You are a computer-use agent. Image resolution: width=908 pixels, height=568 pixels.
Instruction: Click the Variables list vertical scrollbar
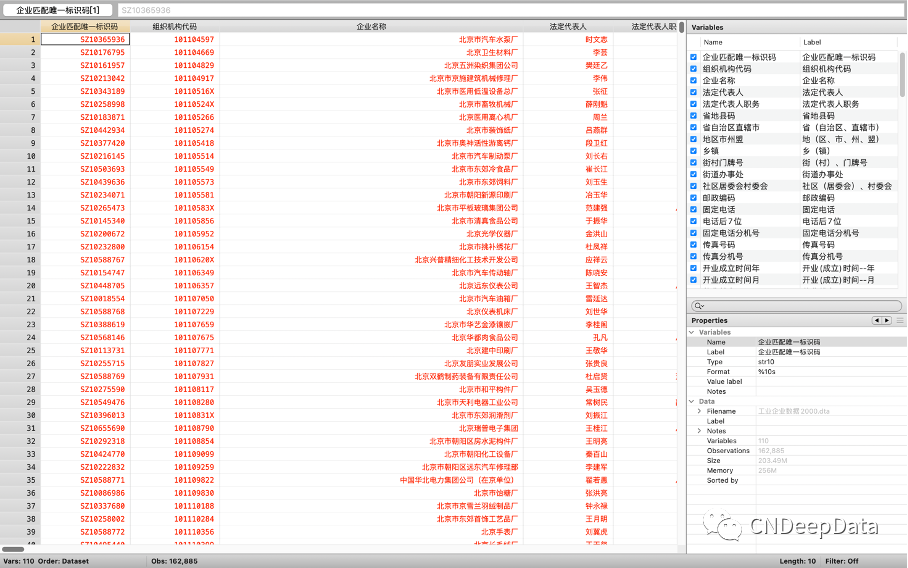click(x=902, y=74)
